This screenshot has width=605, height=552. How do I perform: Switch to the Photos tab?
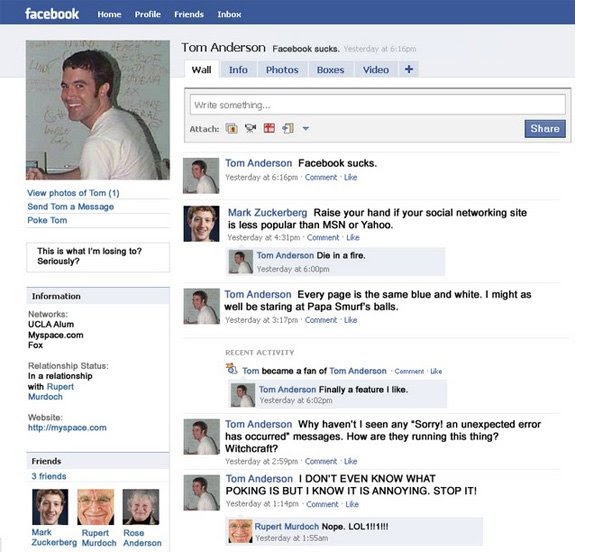[282, 70]
